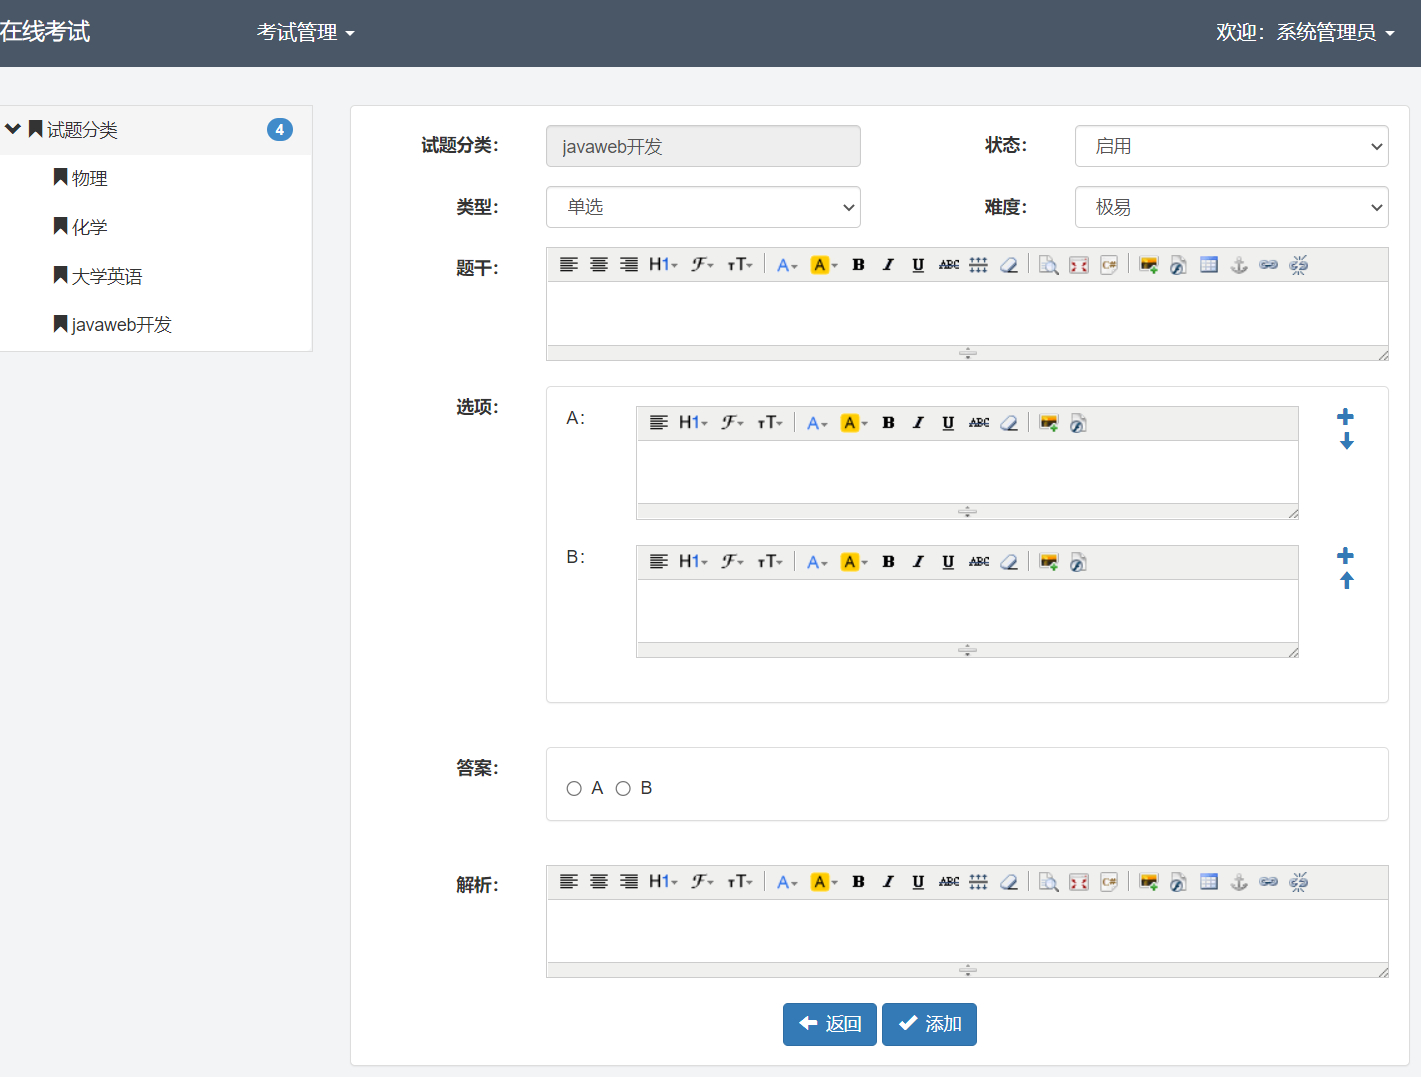Click the hyperlink icon in 解析 editor
Viewport: 1421px width, 1077px height.
click(x=1268, y=882)
